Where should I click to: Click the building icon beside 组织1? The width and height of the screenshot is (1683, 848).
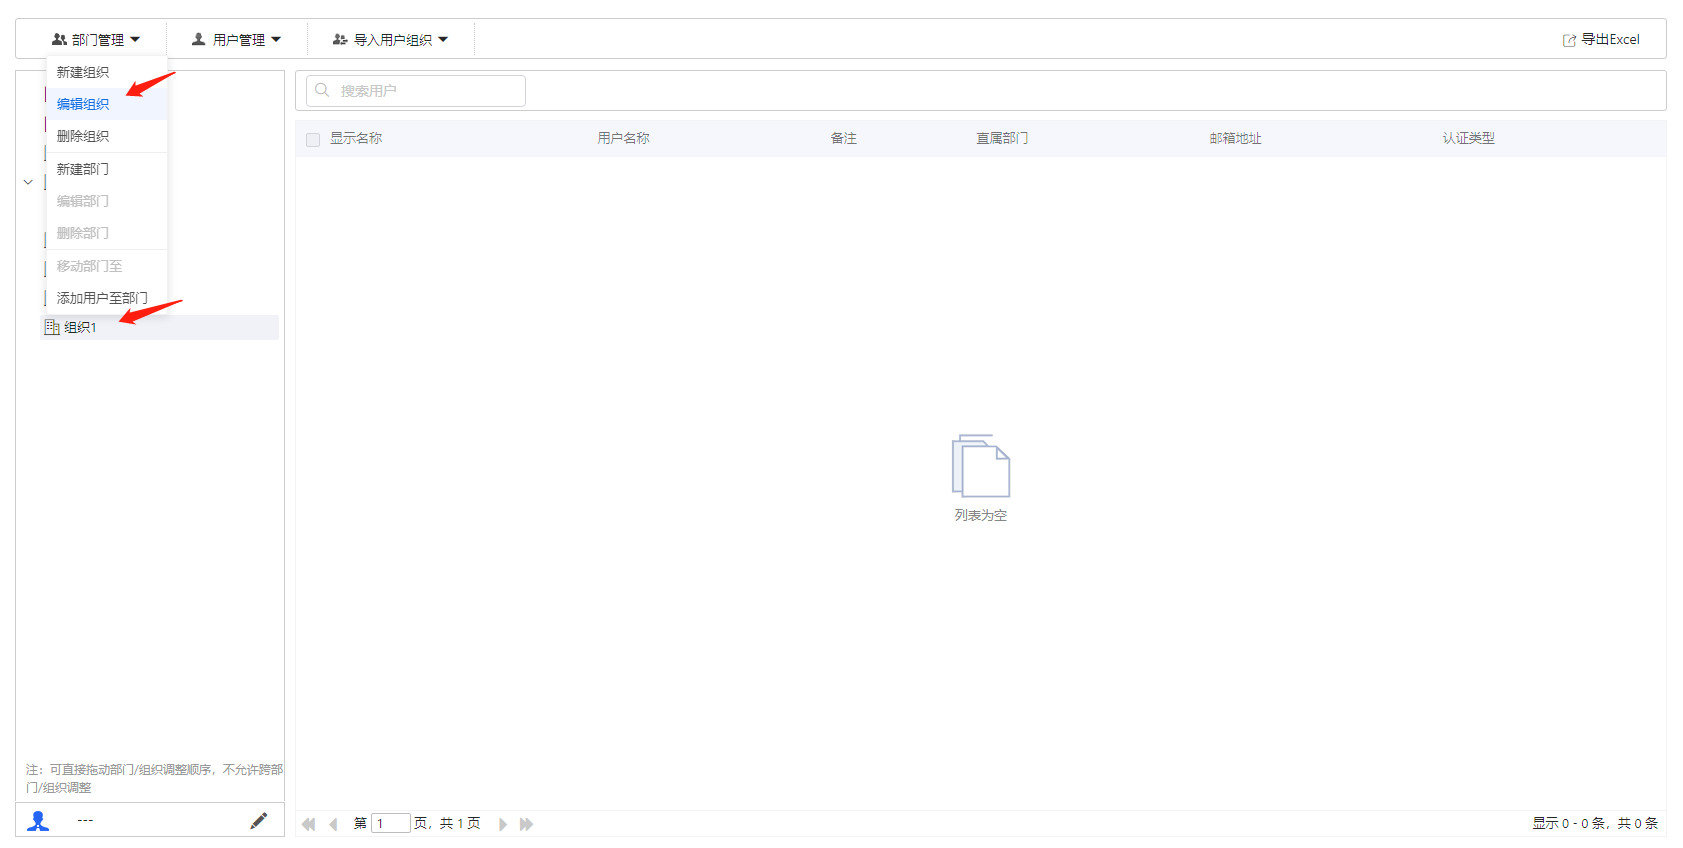(52, 327)
